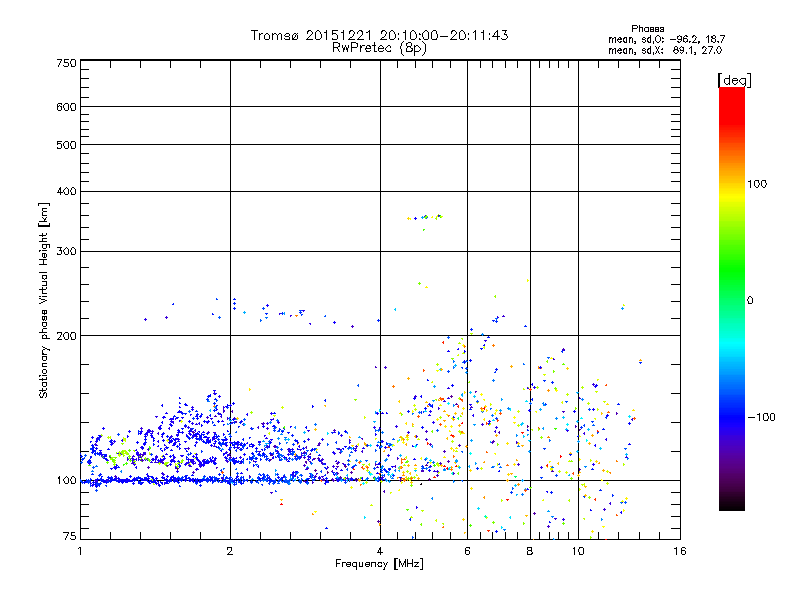The height and width of the screenshot is (600, 800).
Task: Click the y-axis tick '750'
Action: (x=67, y=63)
